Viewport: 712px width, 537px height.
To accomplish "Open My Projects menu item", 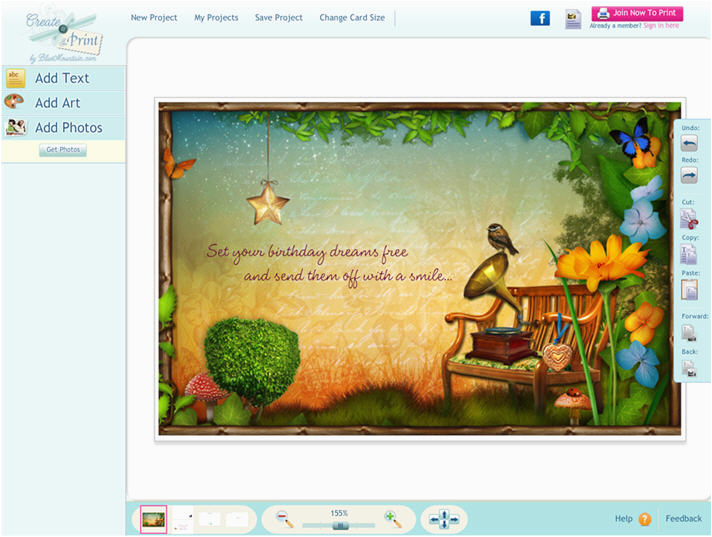I will click(216, 18).
